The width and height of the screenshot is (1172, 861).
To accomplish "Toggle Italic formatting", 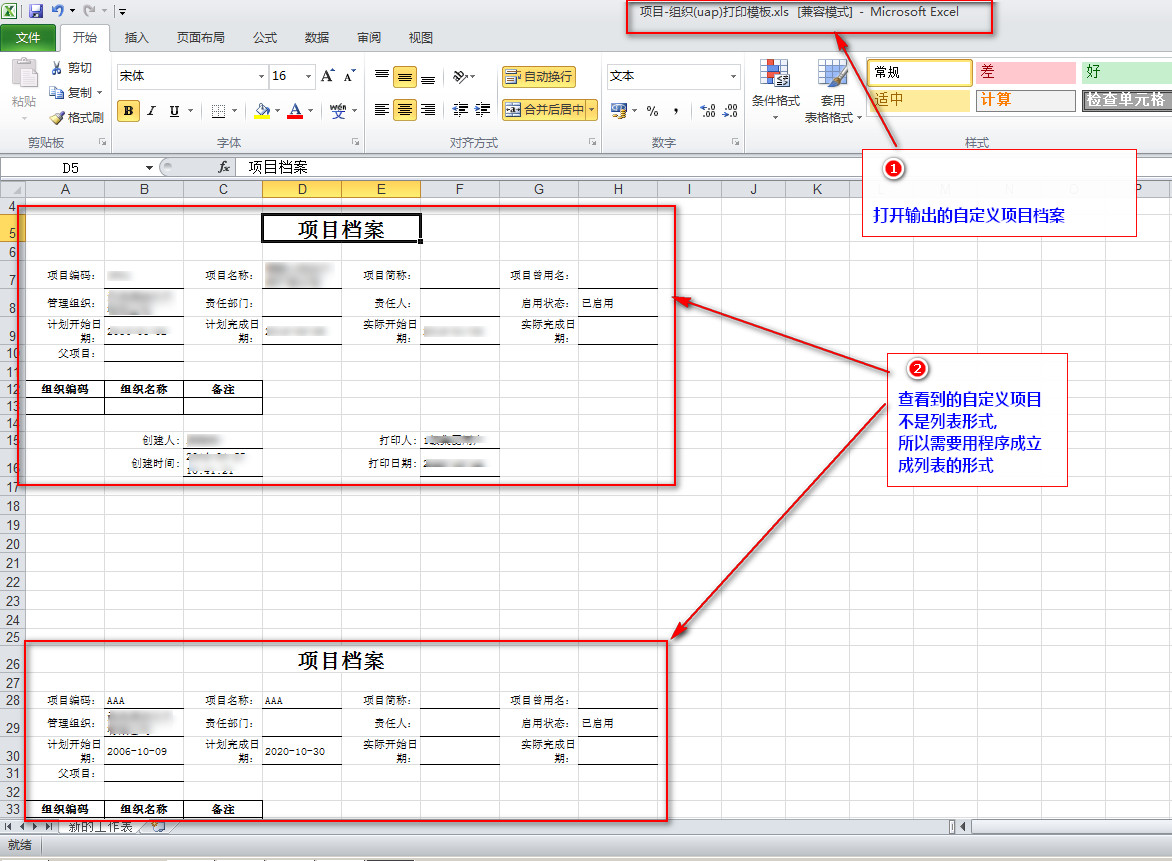I will point(151,111).
